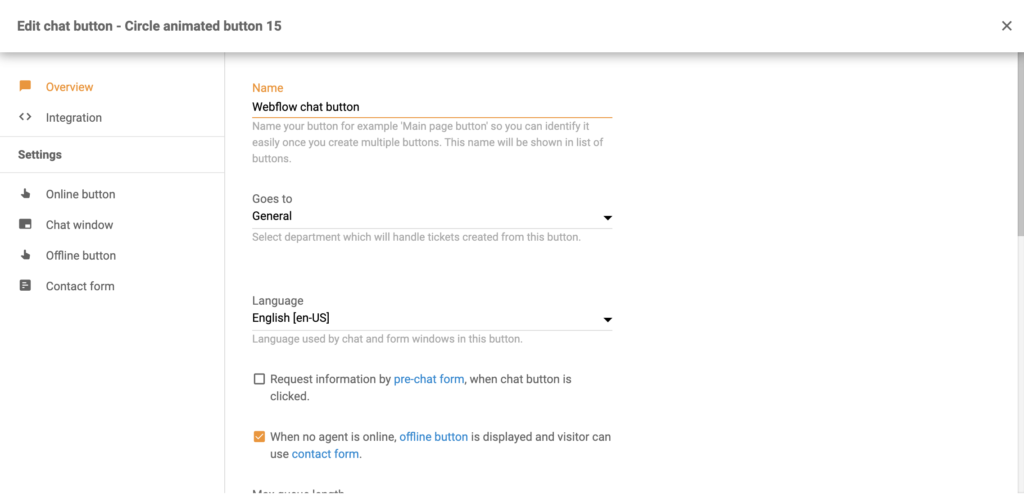Click the Overview chat bubble icon

(25, 87)
